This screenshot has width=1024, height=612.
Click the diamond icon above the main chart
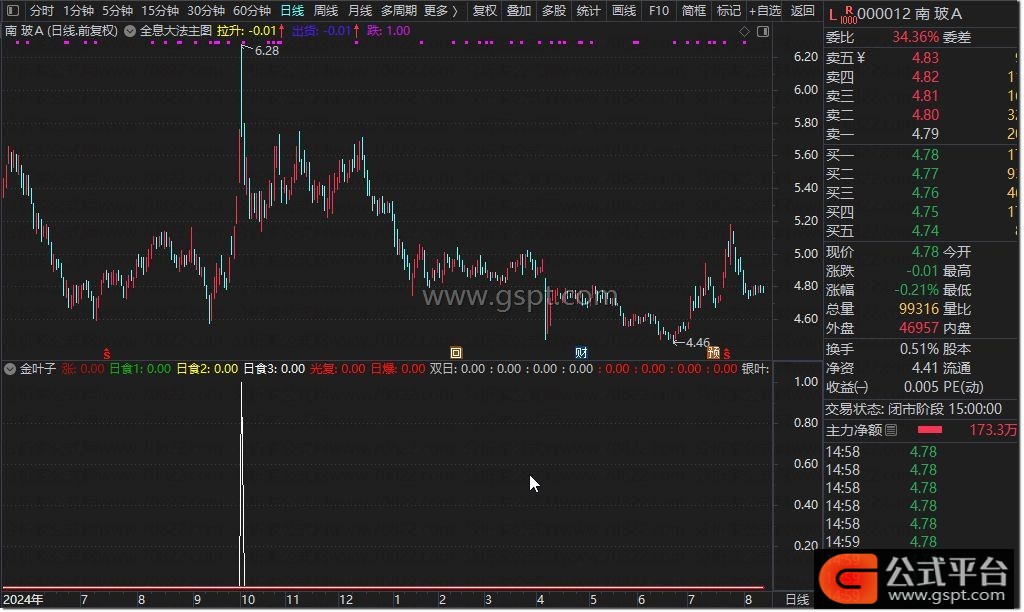point(744,31)
